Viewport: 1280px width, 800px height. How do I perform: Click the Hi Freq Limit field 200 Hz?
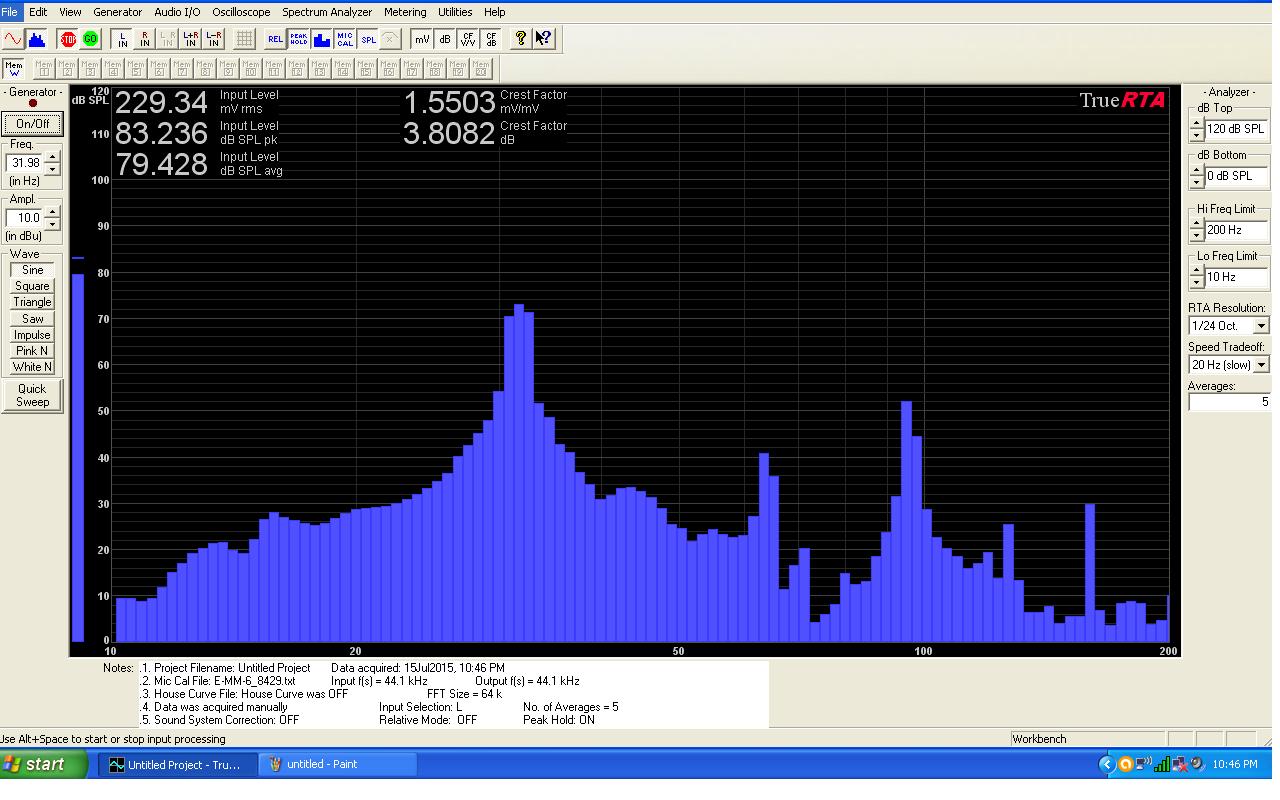1237,230
